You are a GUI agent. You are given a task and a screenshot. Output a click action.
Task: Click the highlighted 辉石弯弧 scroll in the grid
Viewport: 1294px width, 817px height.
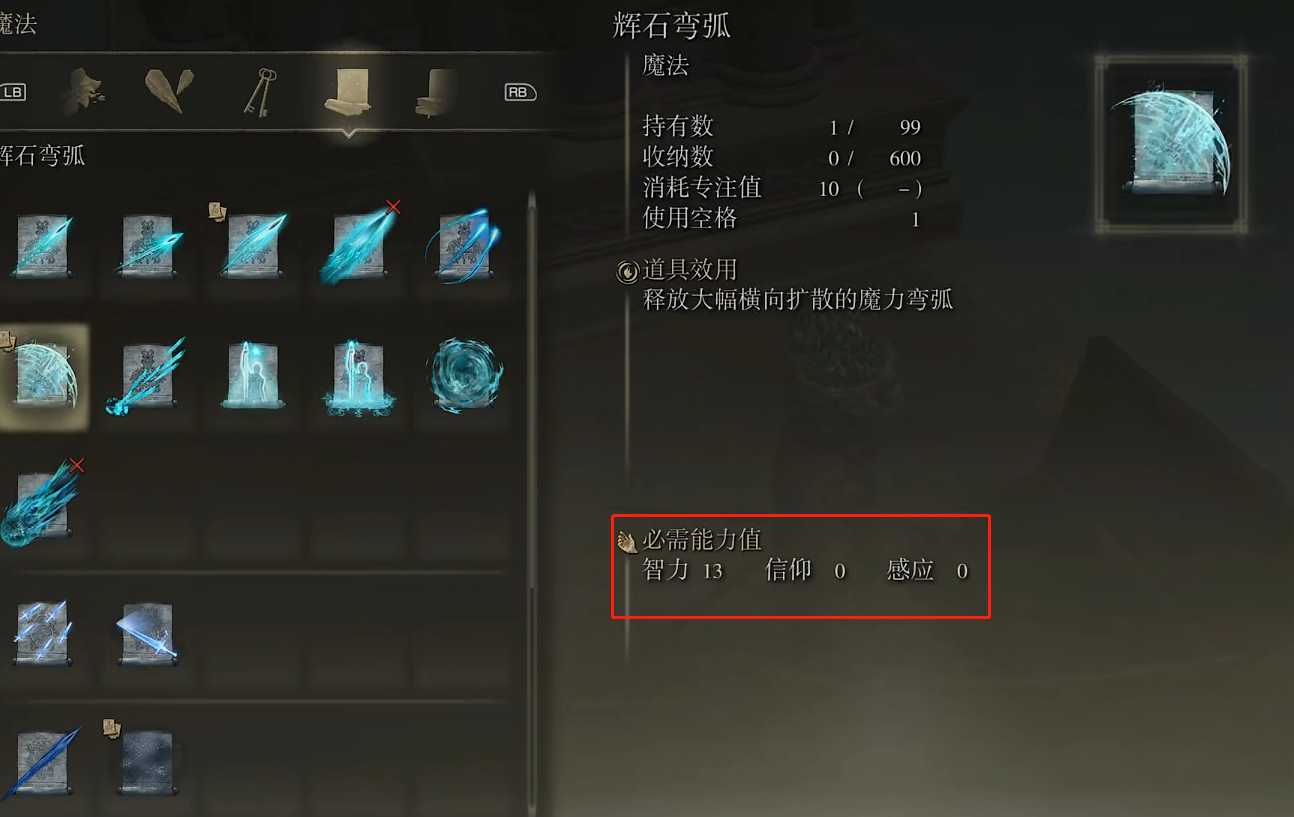[43, 376]
